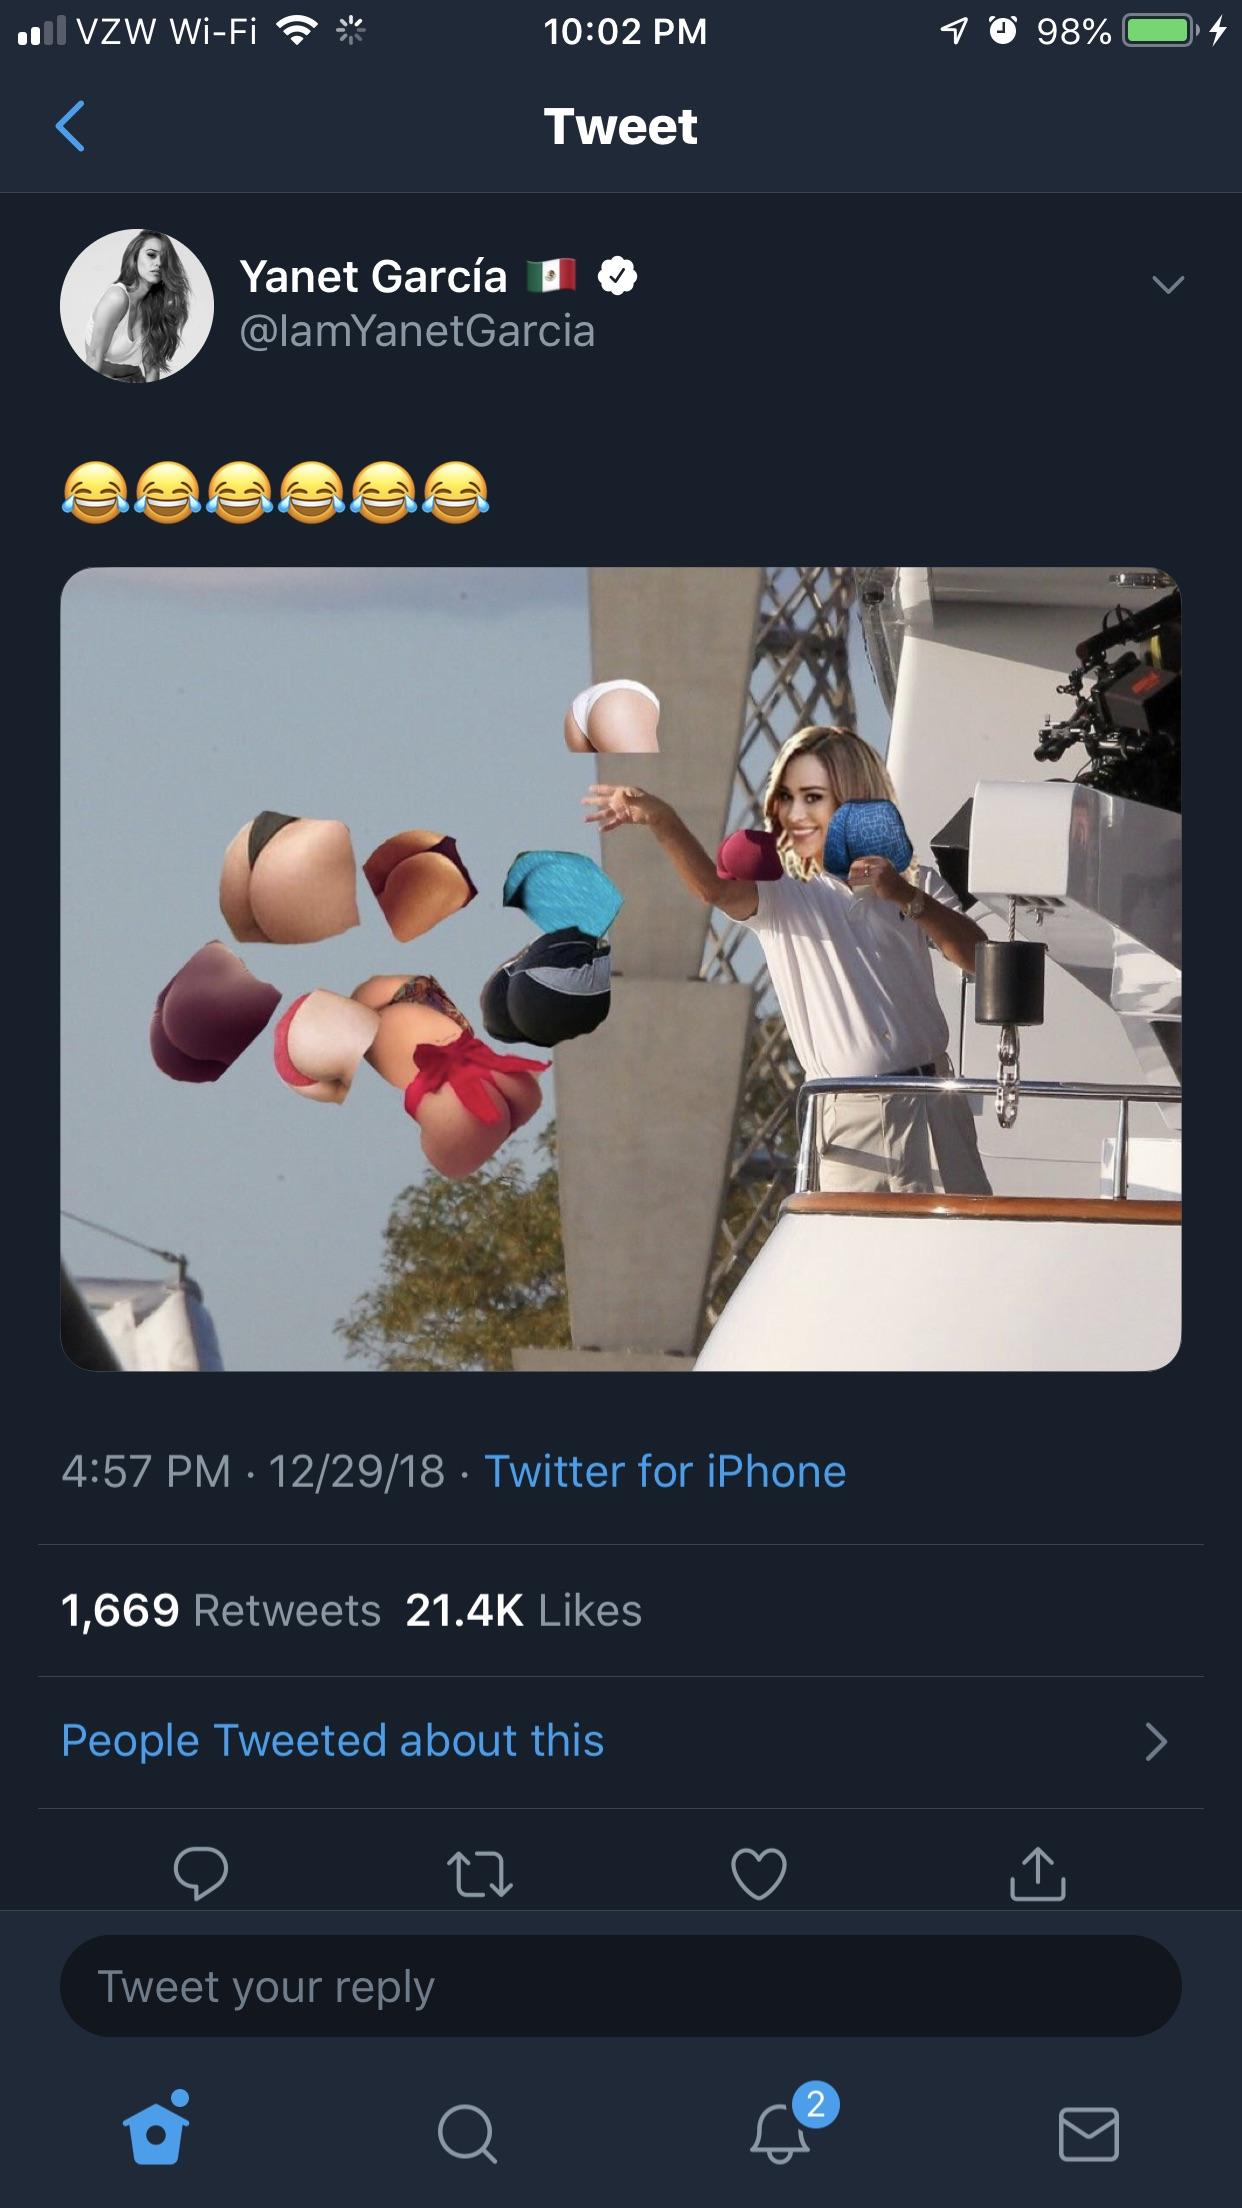
Task: Tap the retweet arrows icon
Action: [x=480, y=1874]
